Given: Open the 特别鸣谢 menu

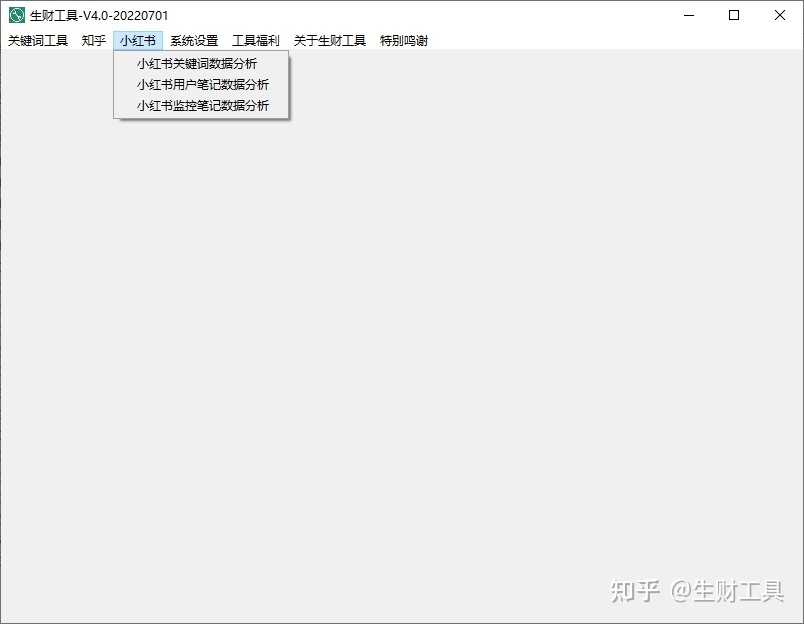Looking at the screenshot, I should 404,41.
